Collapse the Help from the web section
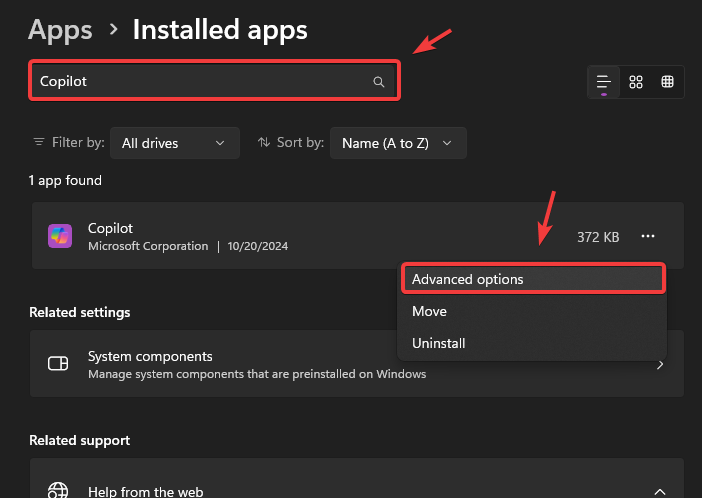Viewport: 702px width, 498px height. click(x=659, y=491)
